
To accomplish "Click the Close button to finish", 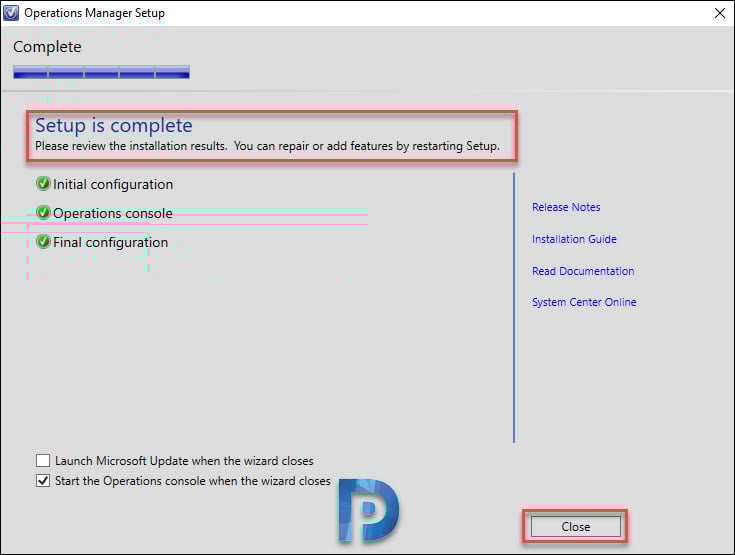I will (x=576, y=527).
